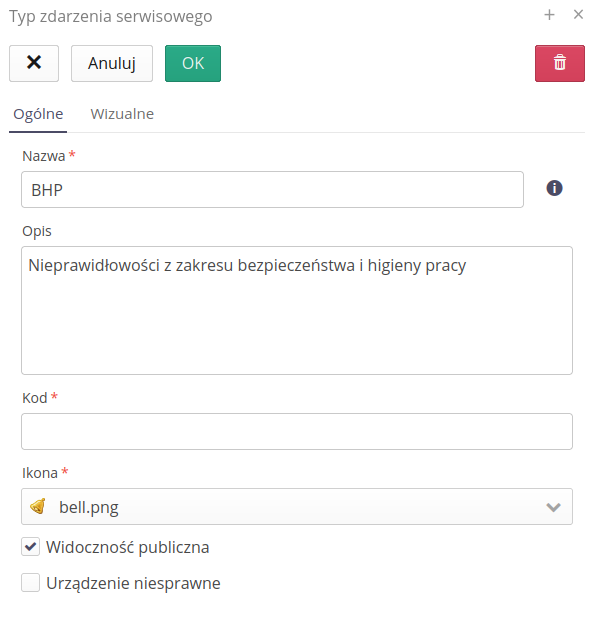596x618 pixels.
Task: Click the info icon beside Nazwa field
Action: (x=554, y=188)
